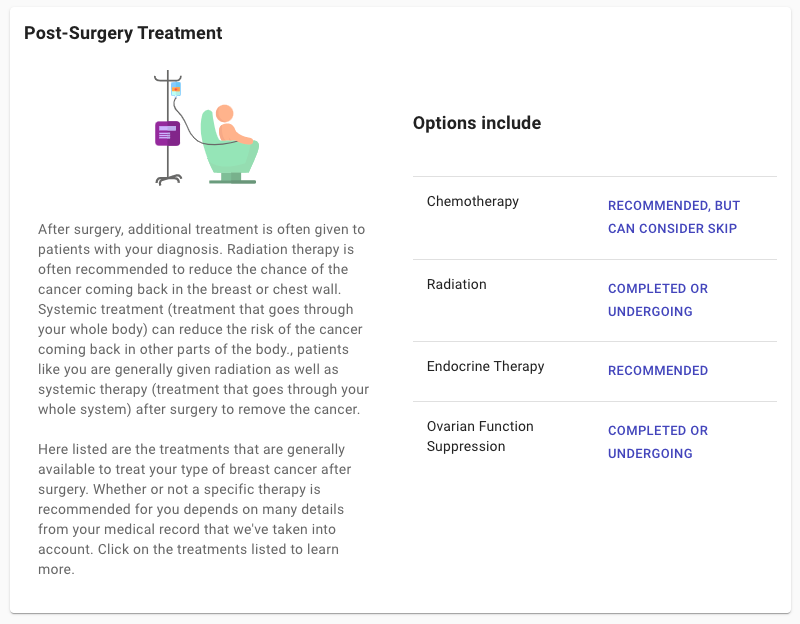Screen dimensions: 800x624
Task: Select the Chemotherapy table row
Action: tap(594, 218)
